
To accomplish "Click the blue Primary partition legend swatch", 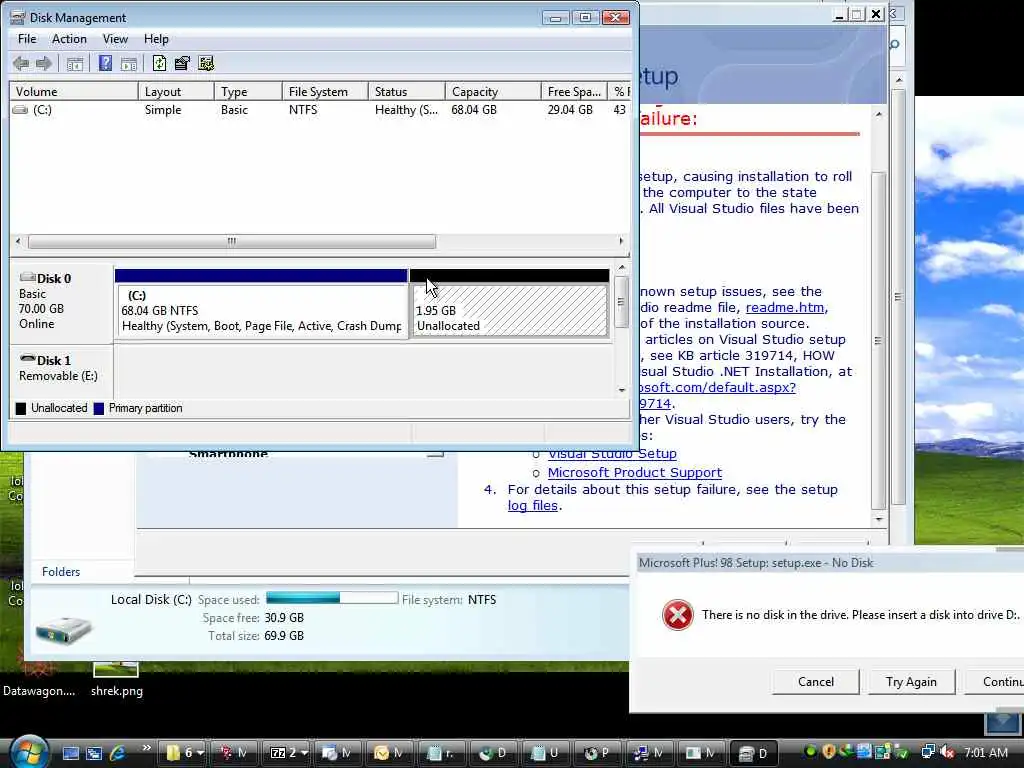I will pyautogui.click(x=99, y=409).
